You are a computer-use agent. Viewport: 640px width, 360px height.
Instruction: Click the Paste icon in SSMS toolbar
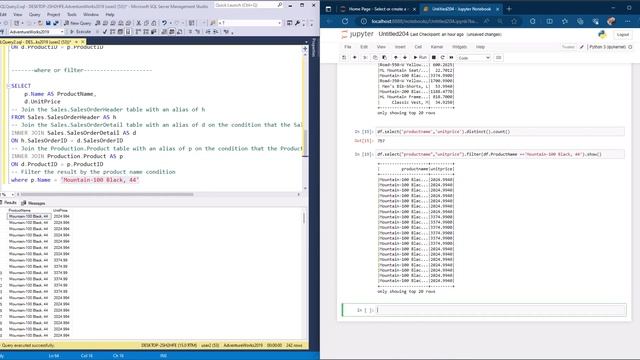click(x=154, y=23)
